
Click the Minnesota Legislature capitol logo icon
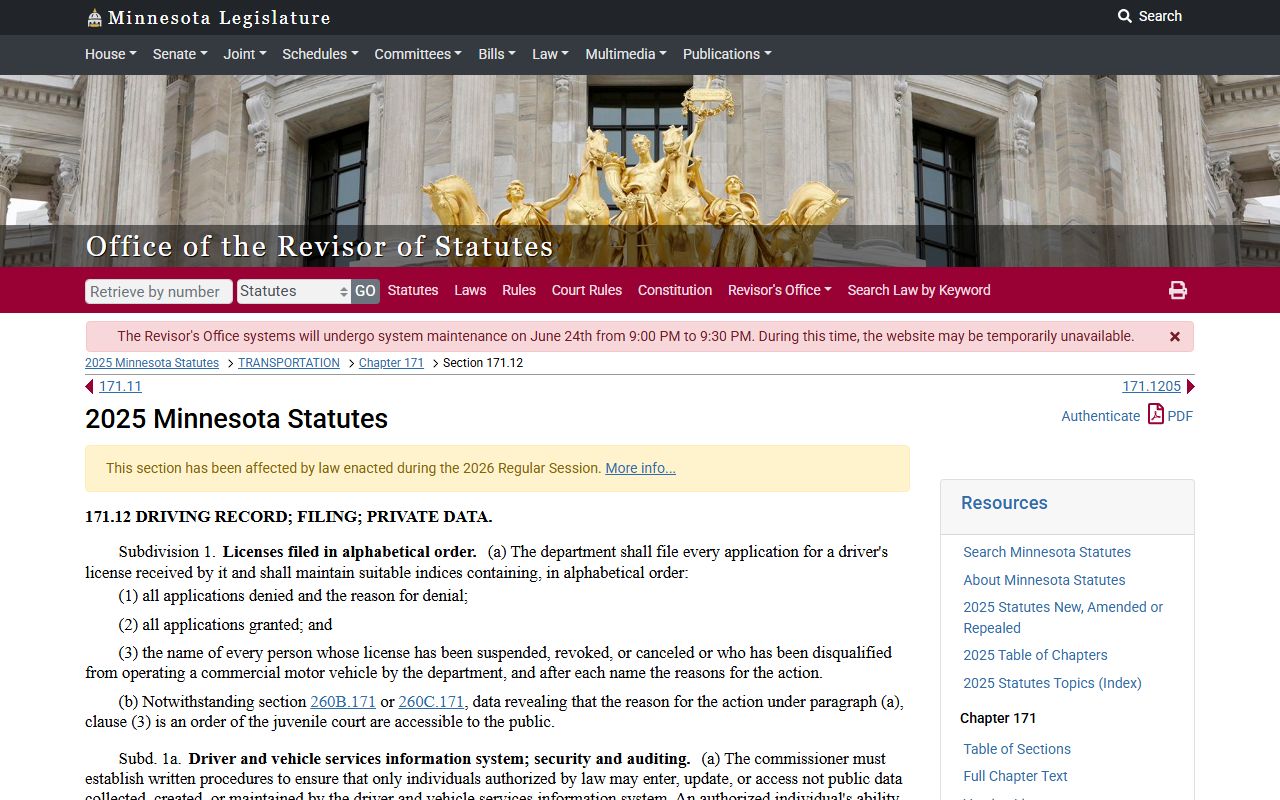coord(94,18)
